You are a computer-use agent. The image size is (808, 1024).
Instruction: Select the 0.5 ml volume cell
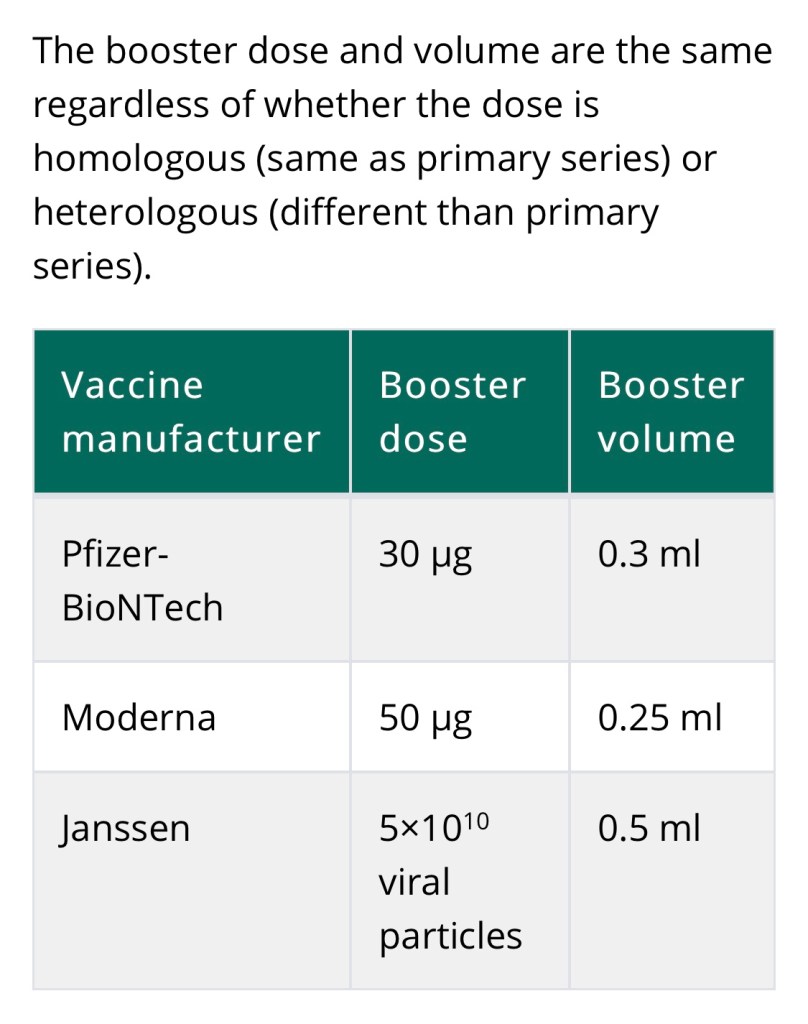coord(649,827)
